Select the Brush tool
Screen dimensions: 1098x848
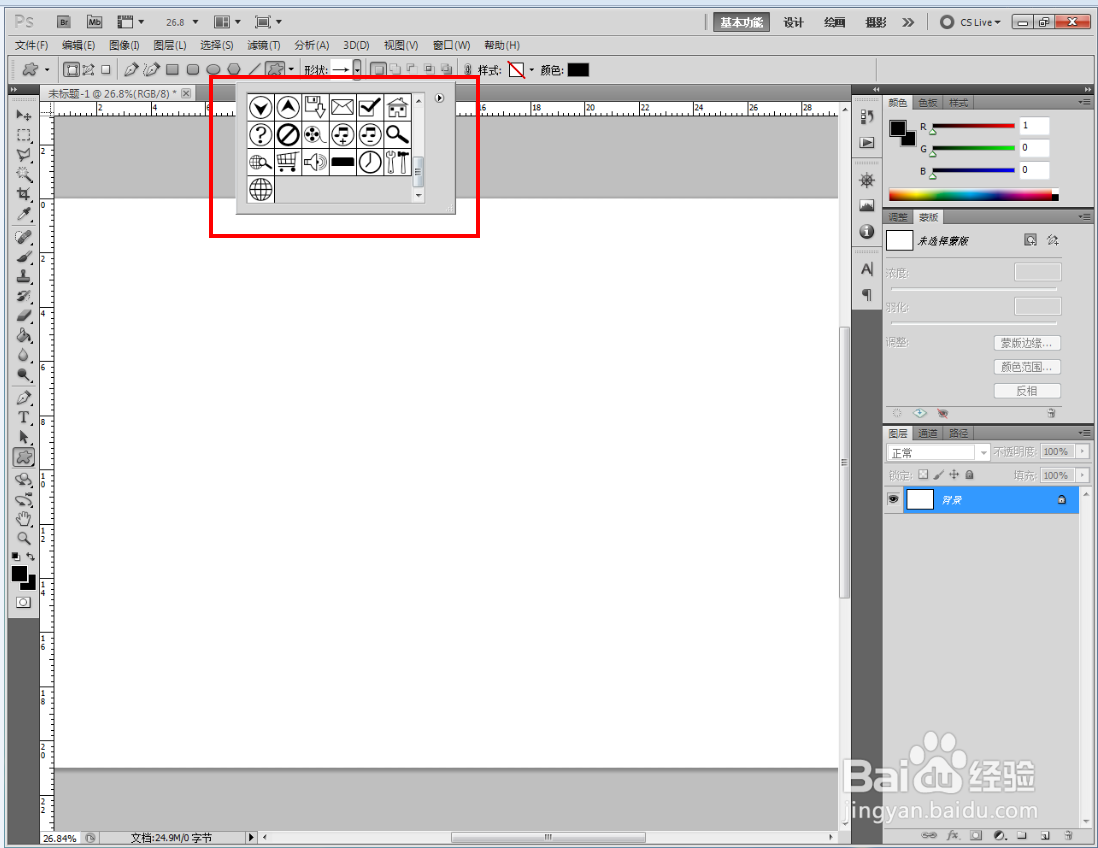[24, 257]
